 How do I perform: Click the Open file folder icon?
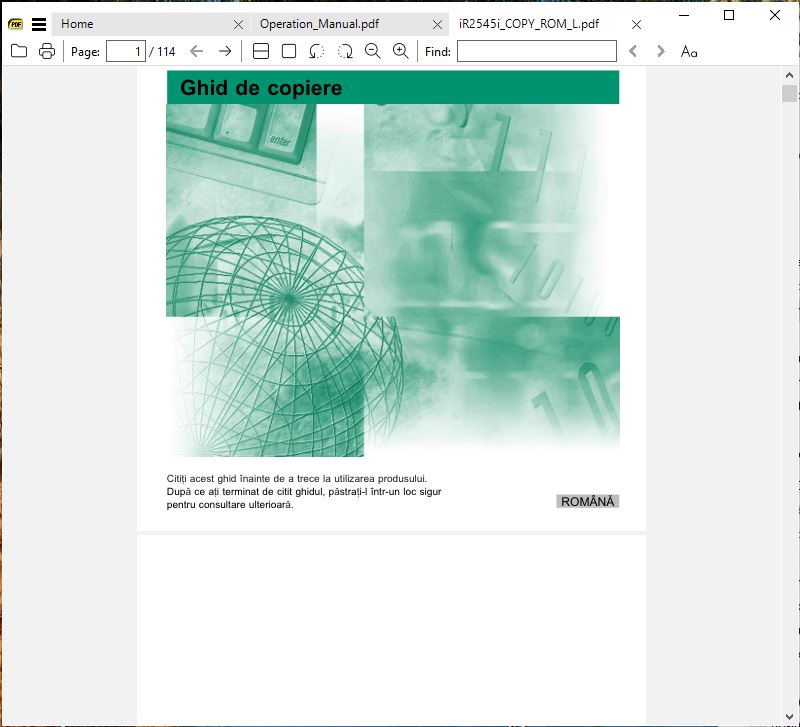(x=19, y=52)
